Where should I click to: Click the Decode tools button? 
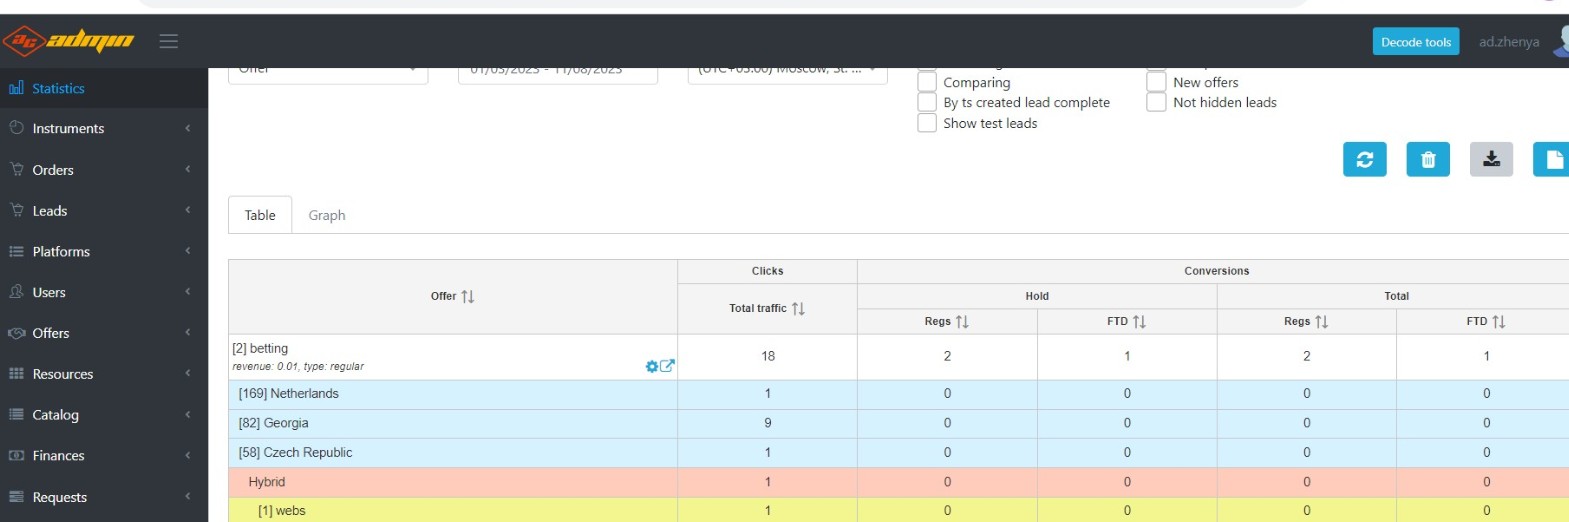pyautogui.click(x=1416, y=42)
